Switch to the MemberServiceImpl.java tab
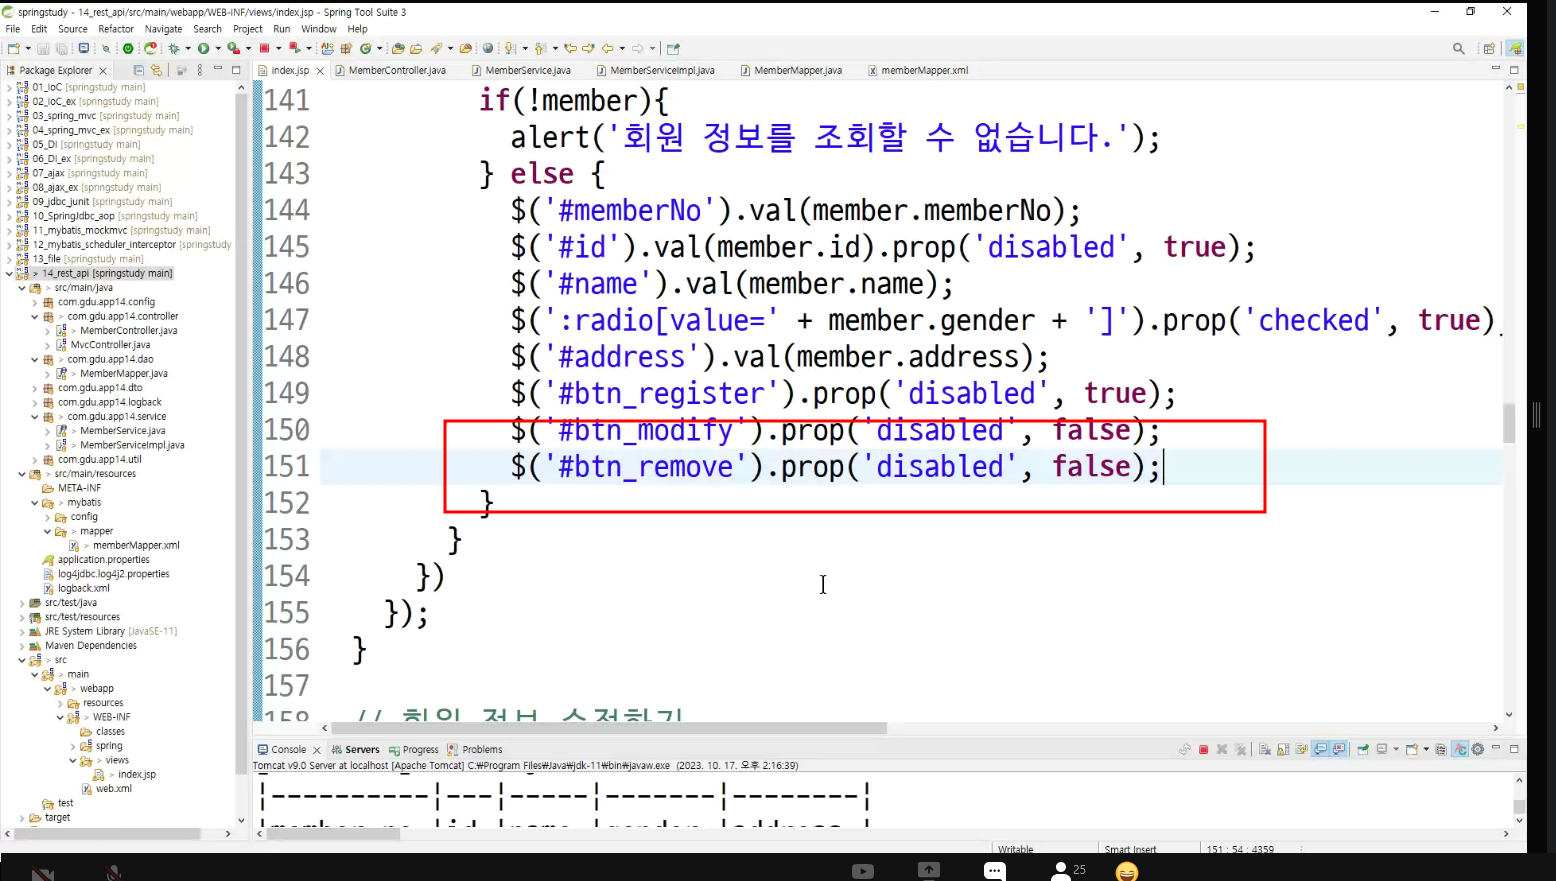The width and height of the screenshot is (1556, 881). [x=662, y=70]
